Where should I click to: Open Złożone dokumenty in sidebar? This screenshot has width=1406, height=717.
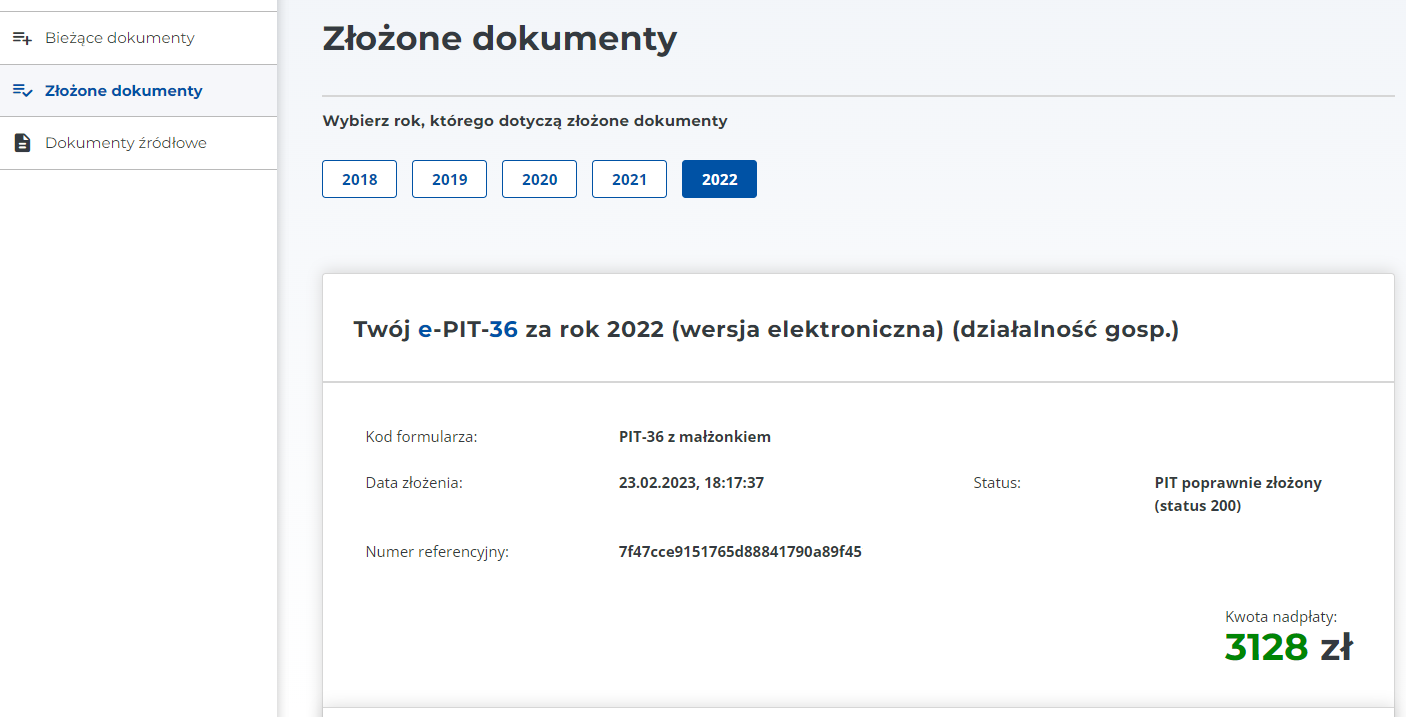tap(138, 91)
